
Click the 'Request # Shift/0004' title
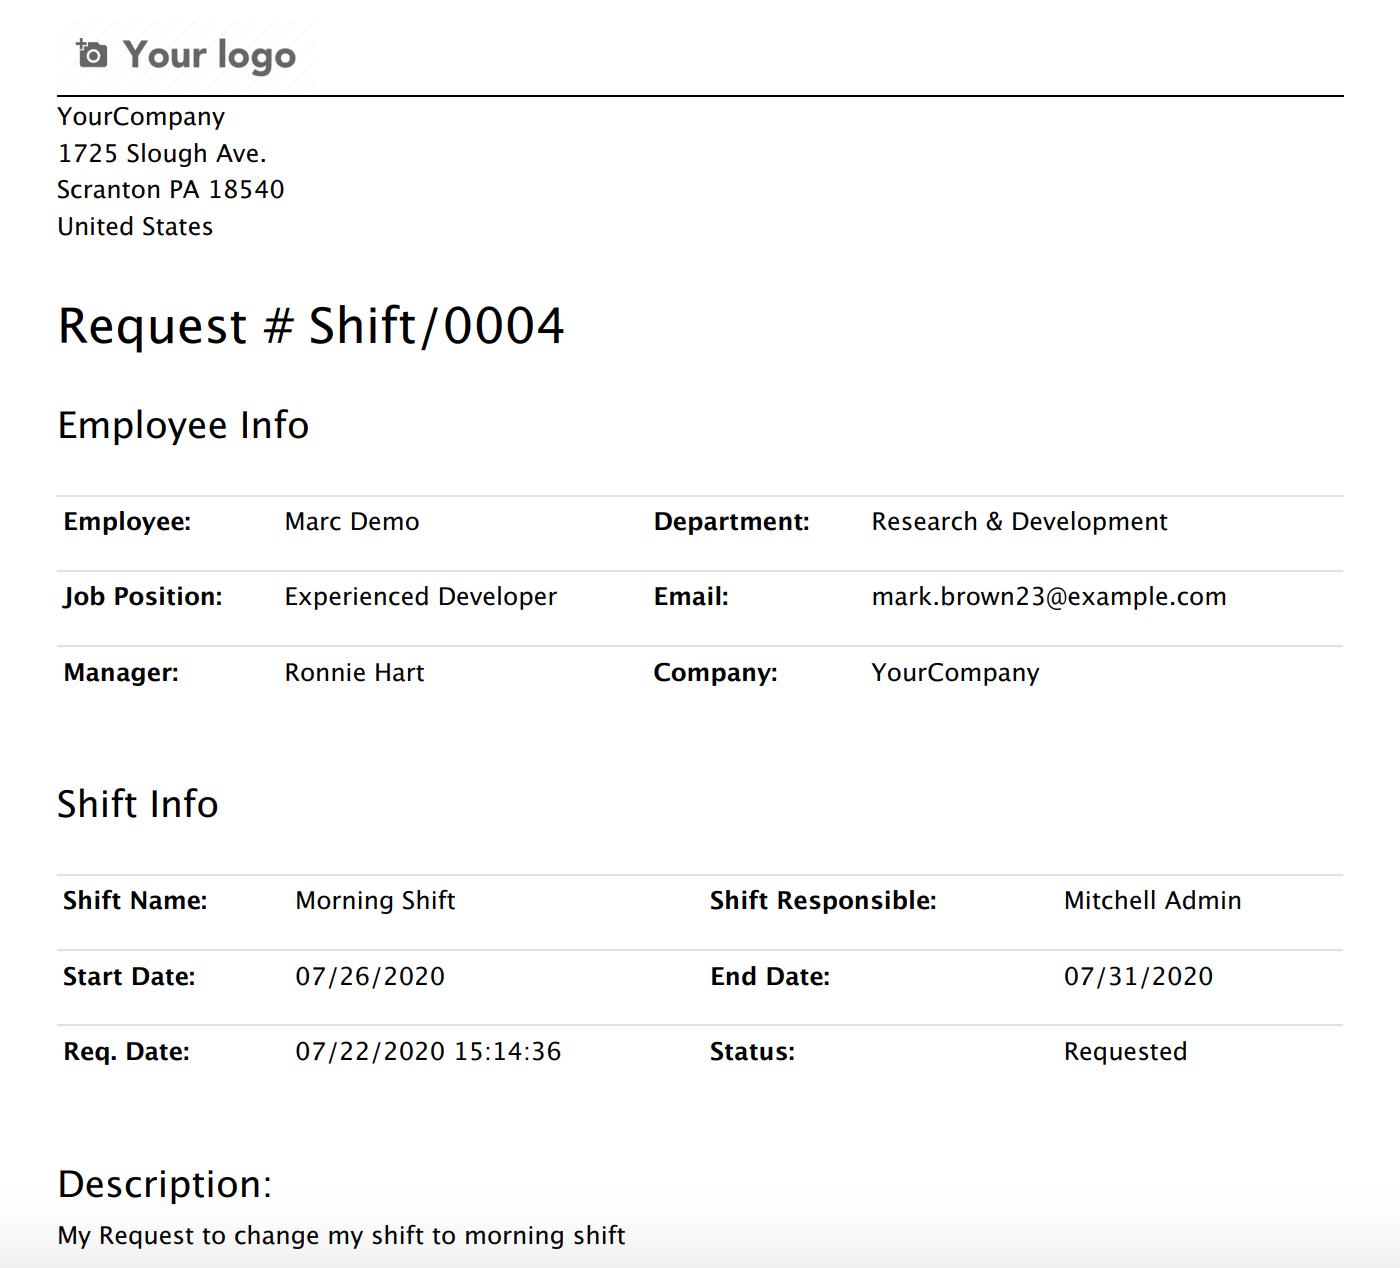(311, 326)
